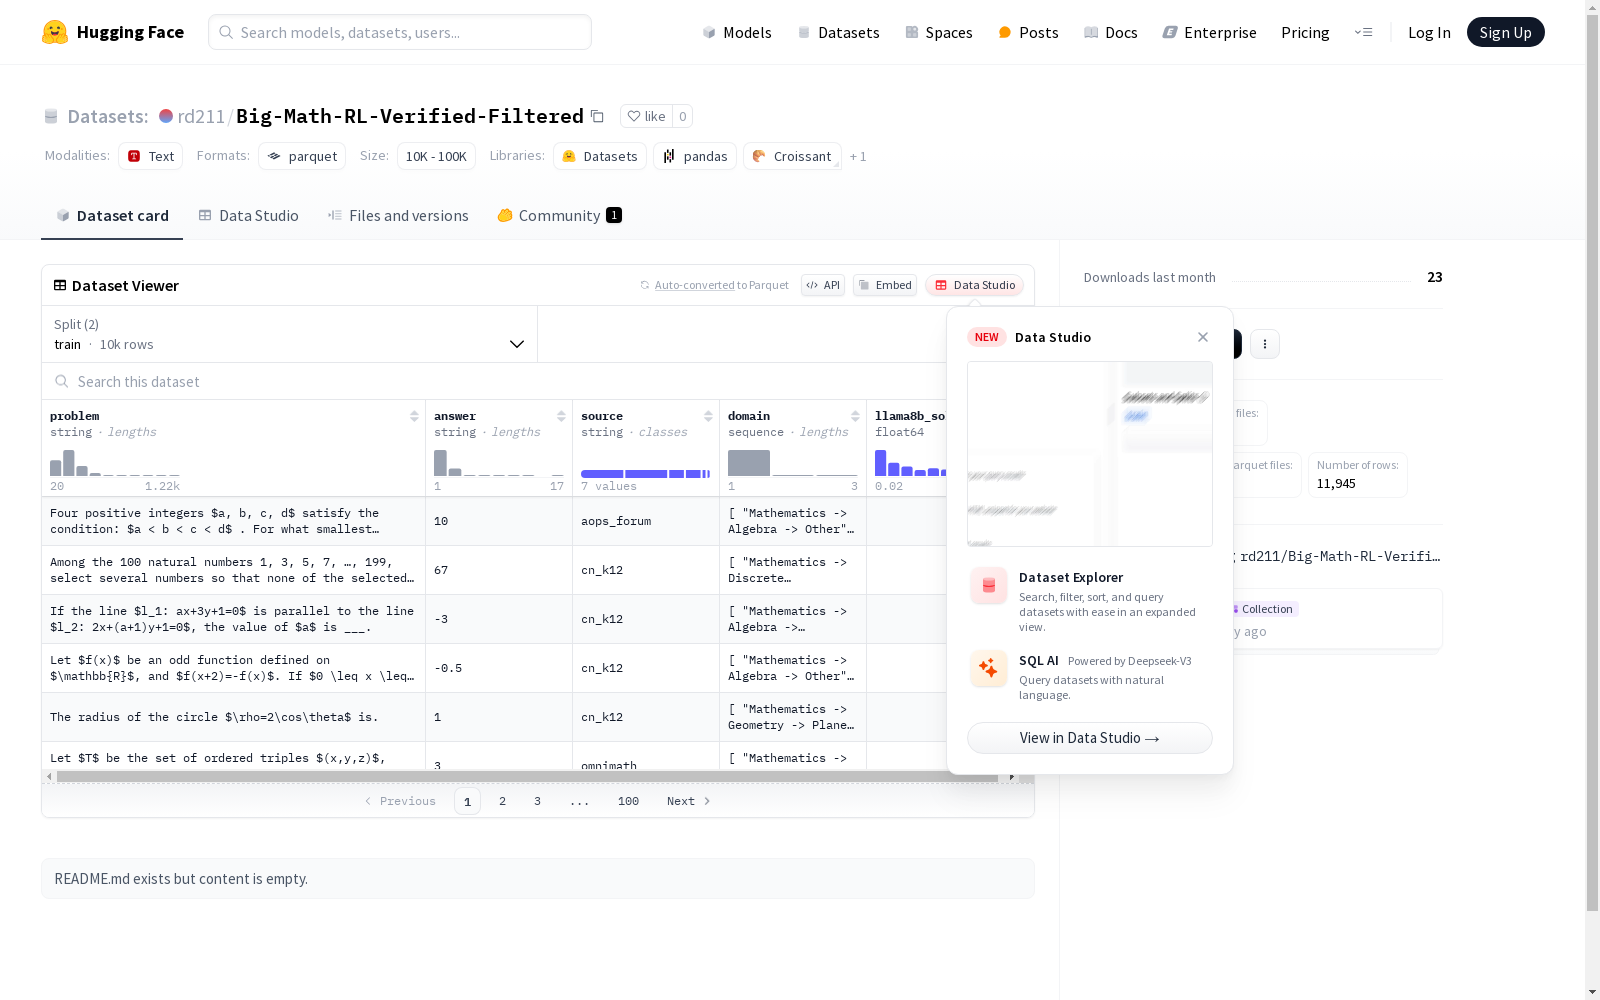This screenshot has width=1600, height=1000.
Task: Open the Models nav item
Action: click(x=737, y=32)
